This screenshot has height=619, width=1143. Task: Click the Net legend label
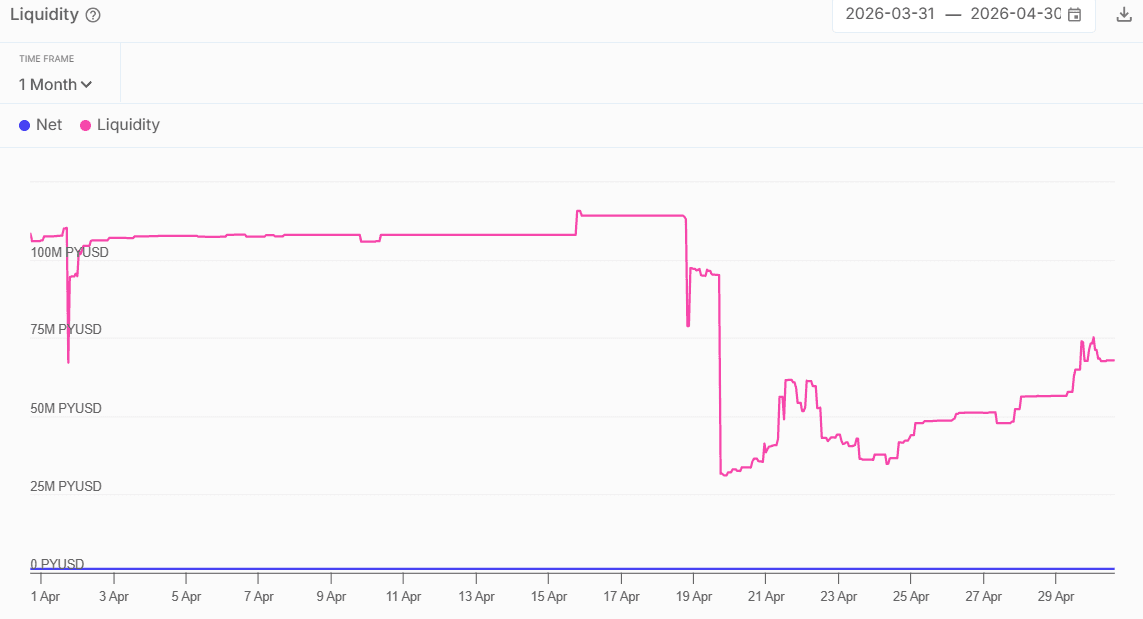(x=49, y=125)
